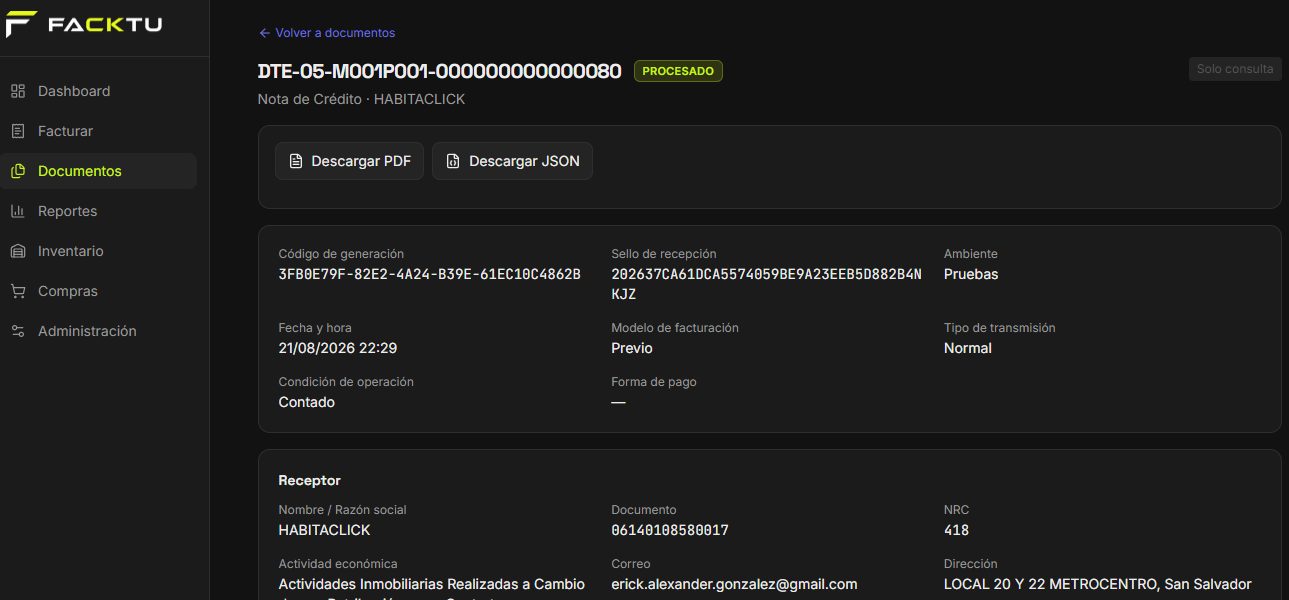The height and width of the screenshot is (600, 1289).
Task: Click the Inventario warehouse icon
Action: (18, 251)
